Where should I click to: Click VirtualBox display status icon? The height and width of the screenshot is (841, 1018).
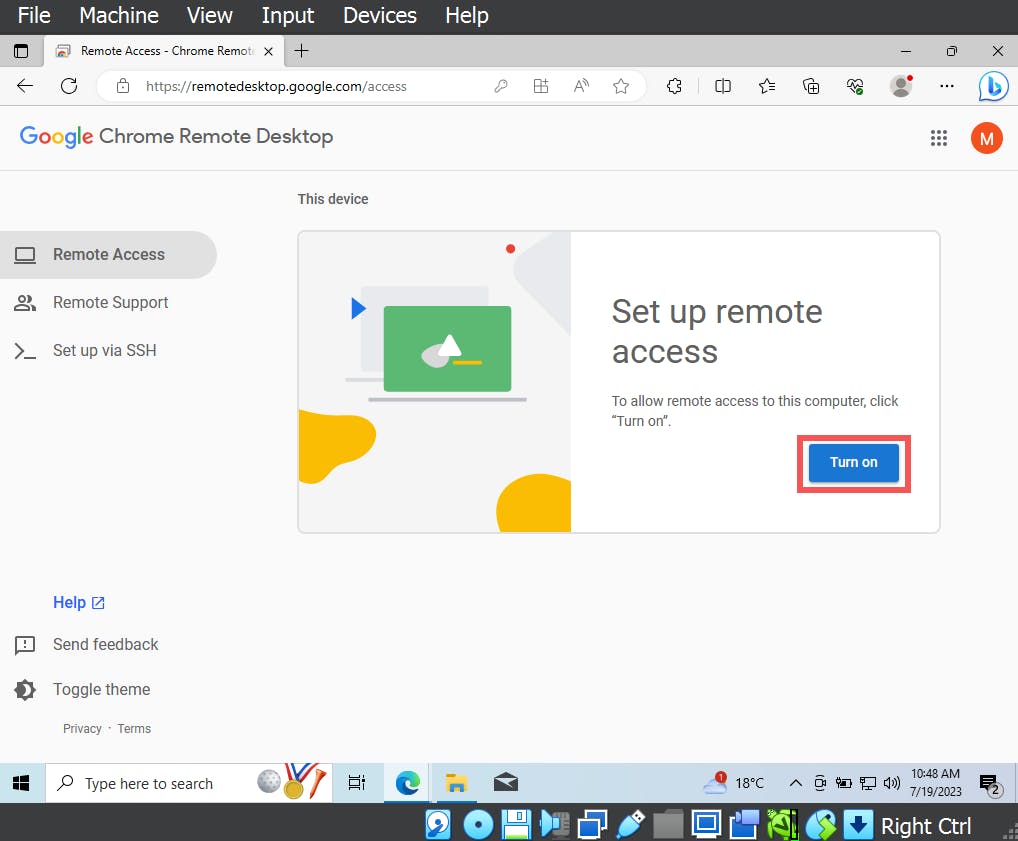(x=706, y=825)
